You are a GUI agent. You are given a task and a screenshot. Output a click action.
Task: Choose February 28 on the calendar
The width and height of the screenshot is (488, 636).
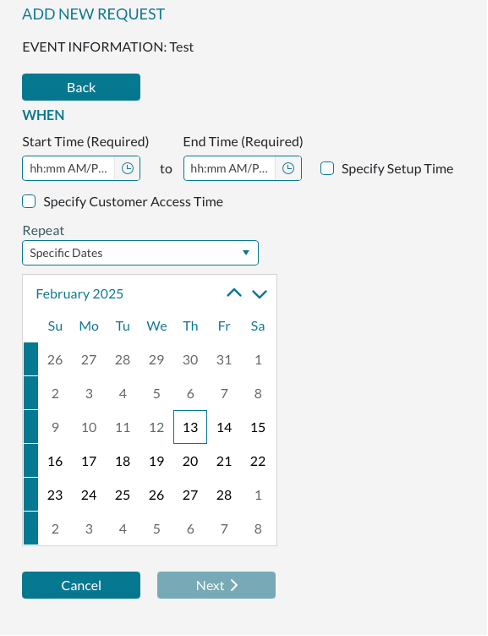224,495
